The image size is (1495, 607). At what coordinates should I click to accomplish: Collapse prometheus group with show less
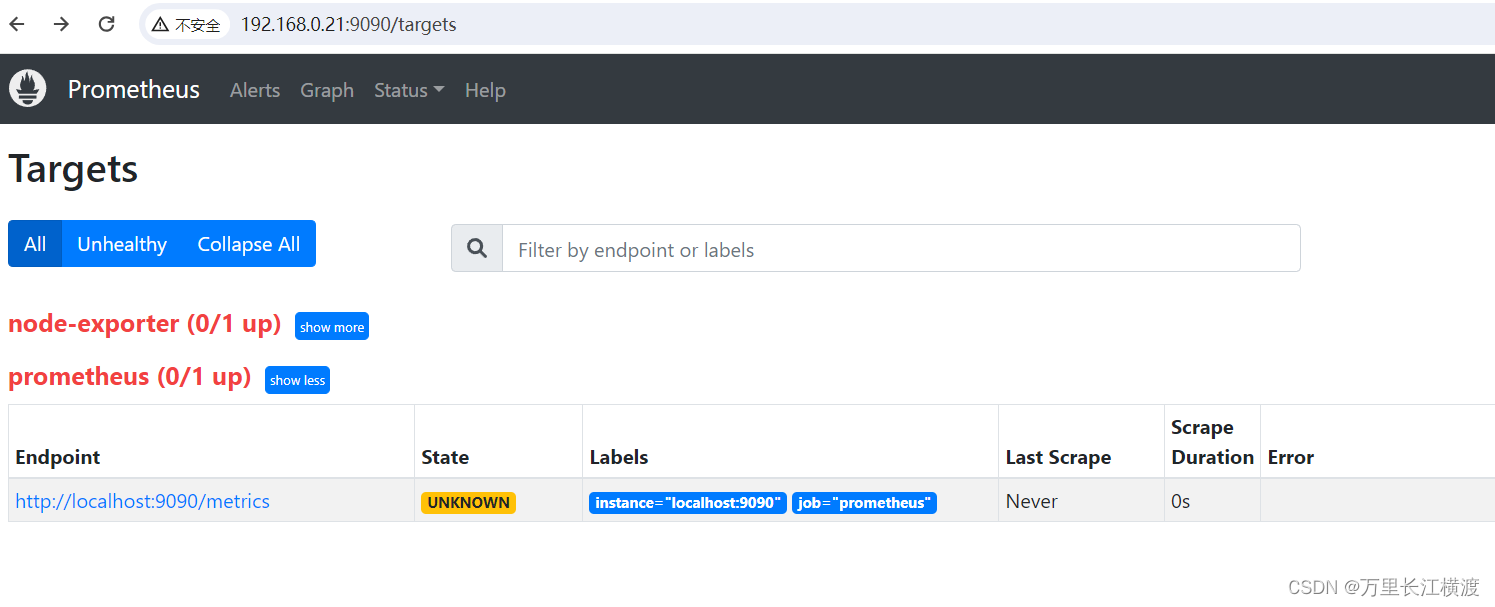297,380
